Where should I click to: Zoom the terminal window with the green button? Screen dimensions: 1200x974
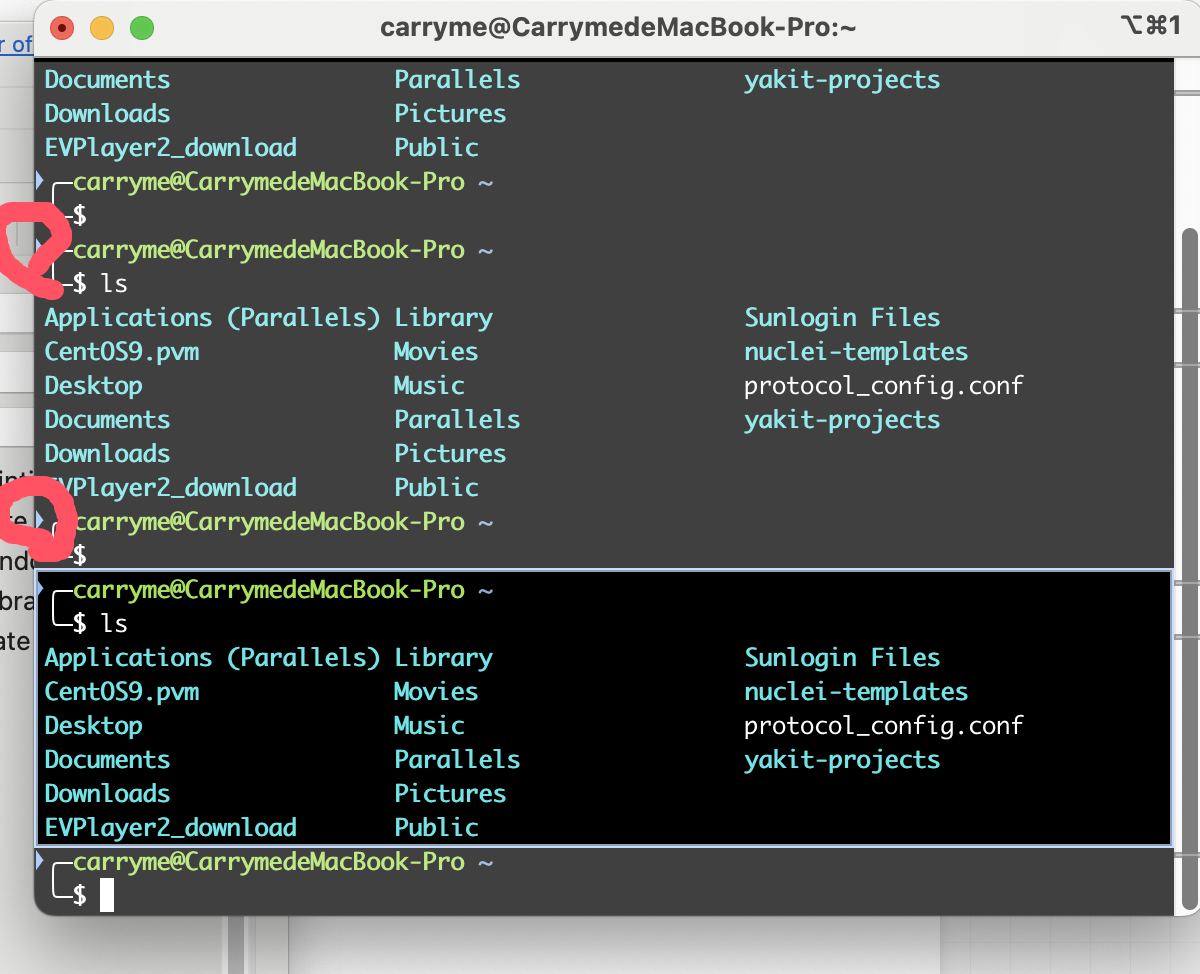(142, 28)
